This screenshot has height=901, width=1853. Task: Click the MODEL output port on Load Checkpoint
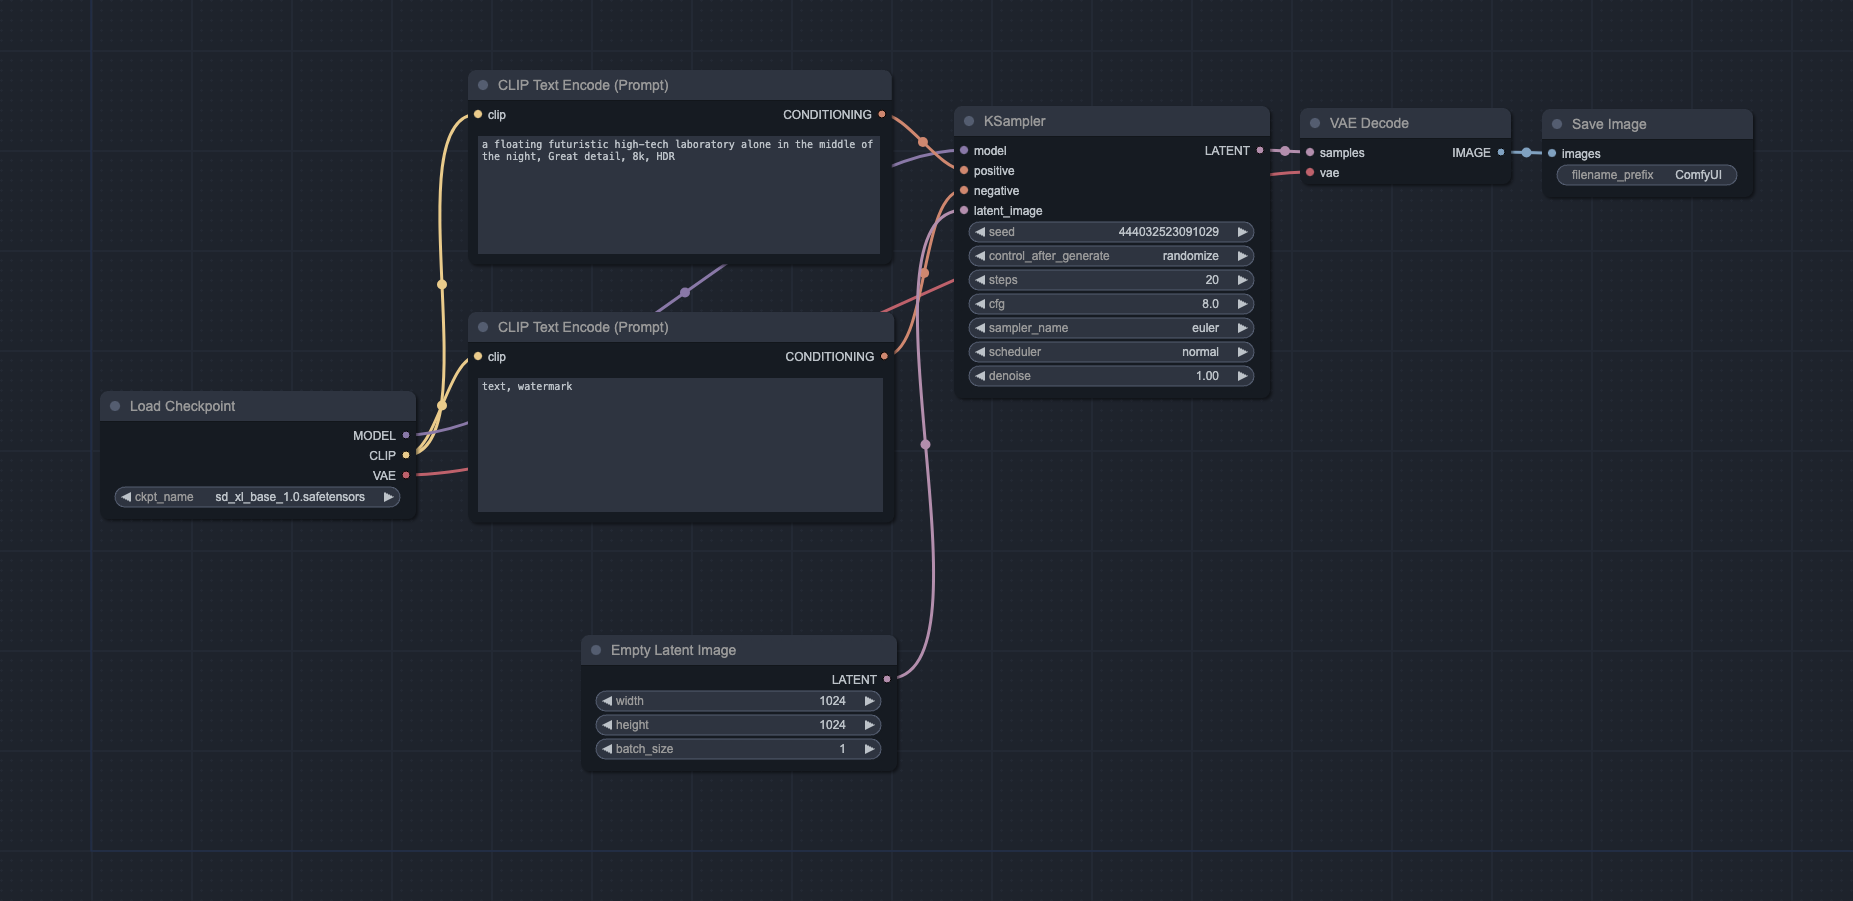point(406,435)
